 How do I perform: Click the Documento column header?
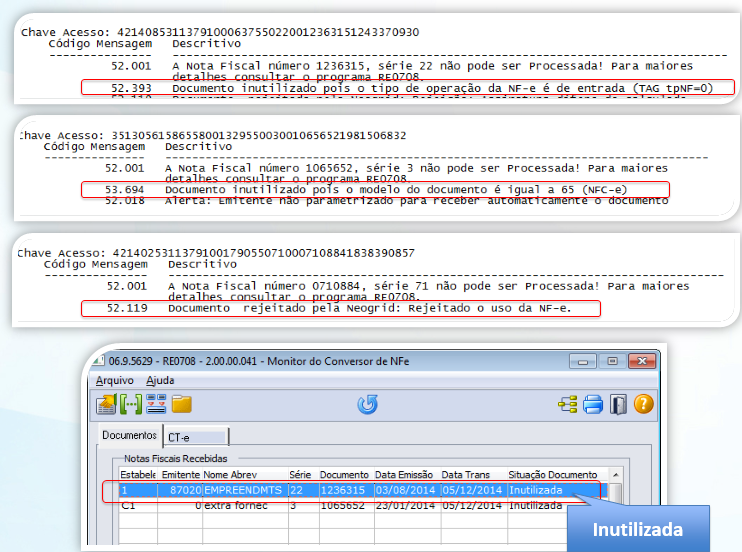[344, 475]
